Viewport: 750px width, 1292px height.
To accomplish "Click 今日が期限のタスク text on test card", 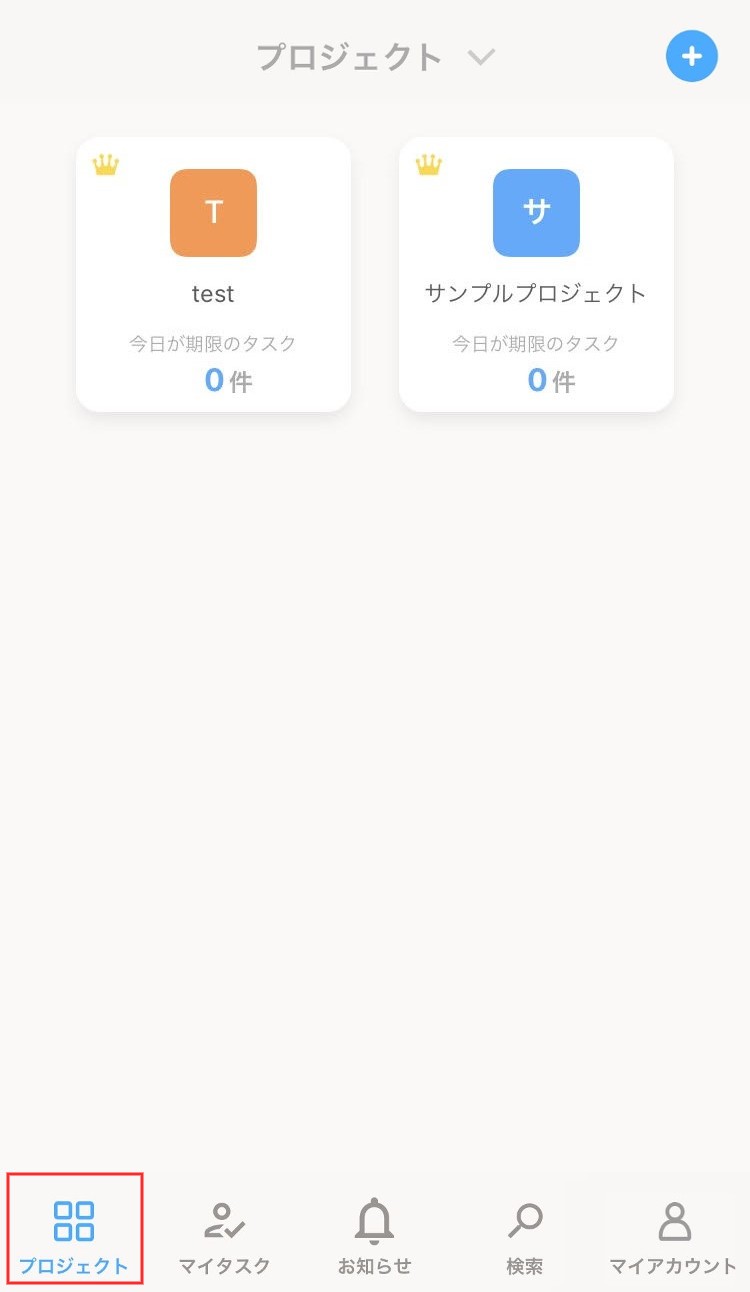I will [x=213, y=344].
